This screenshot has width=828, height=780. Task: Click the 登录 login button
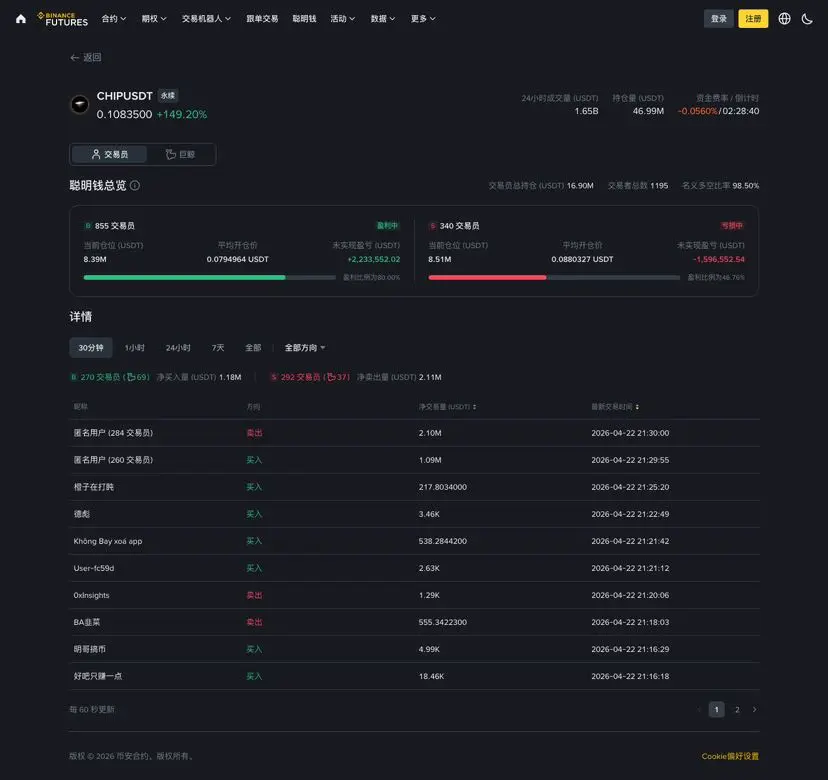point(718,18)
